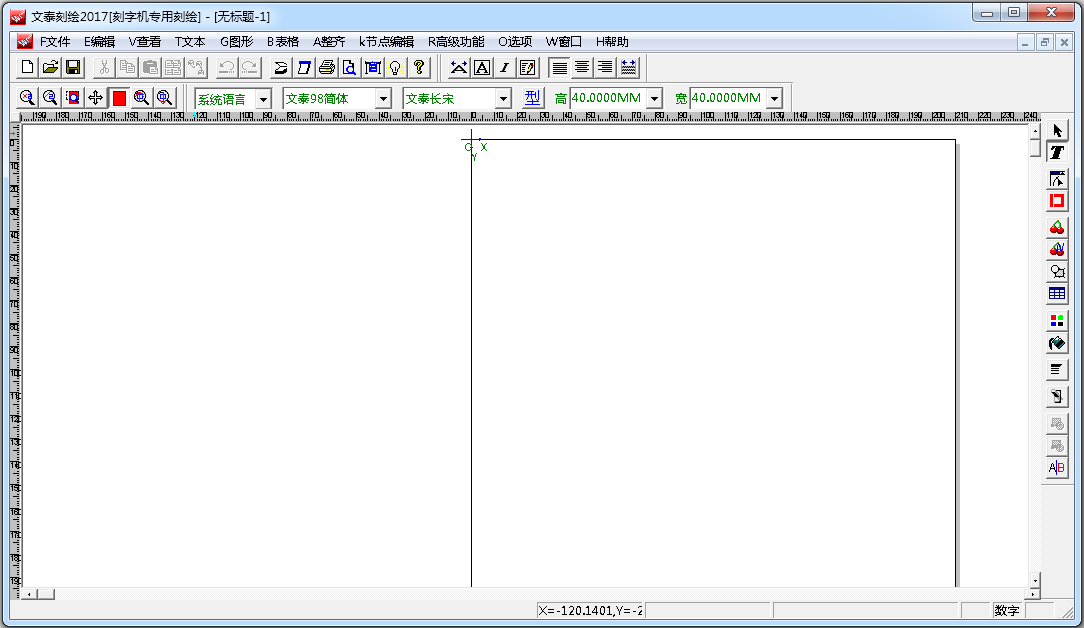Click the pan move arrows tool

(96, 97)
